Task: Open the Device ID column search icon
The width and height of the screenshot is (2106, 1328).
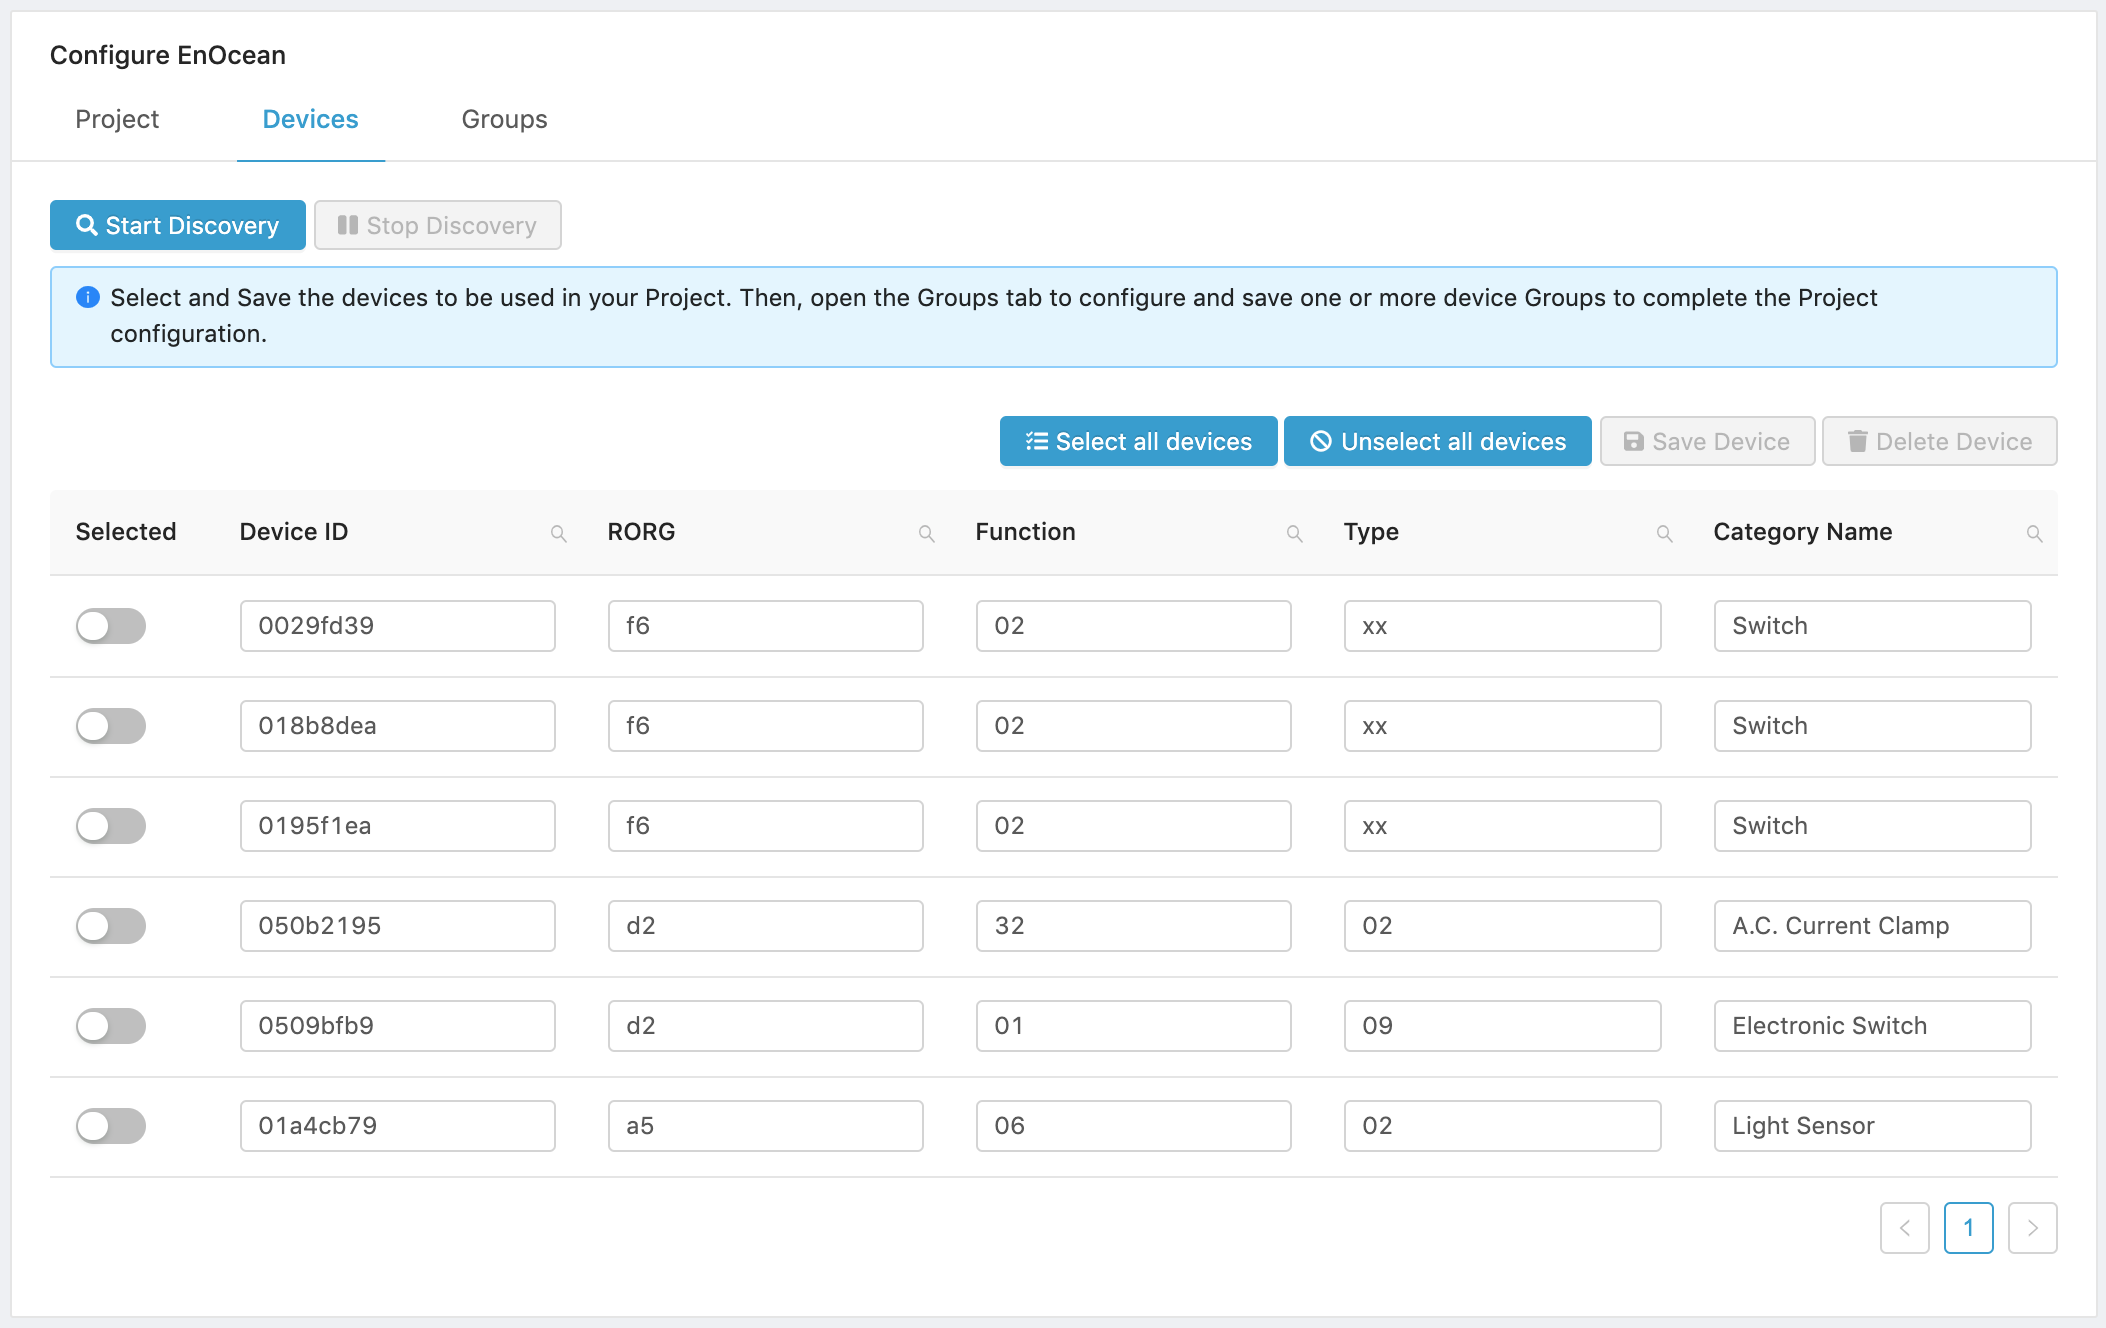Action: coord(559,534)
